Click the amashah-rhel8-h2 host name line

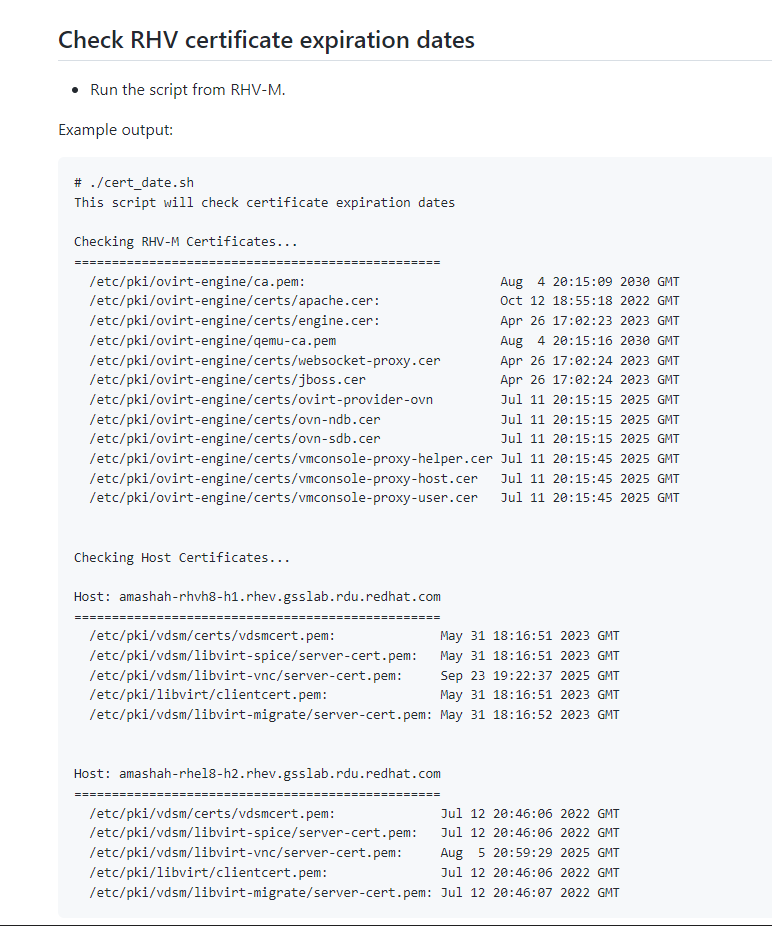point(257,774)
